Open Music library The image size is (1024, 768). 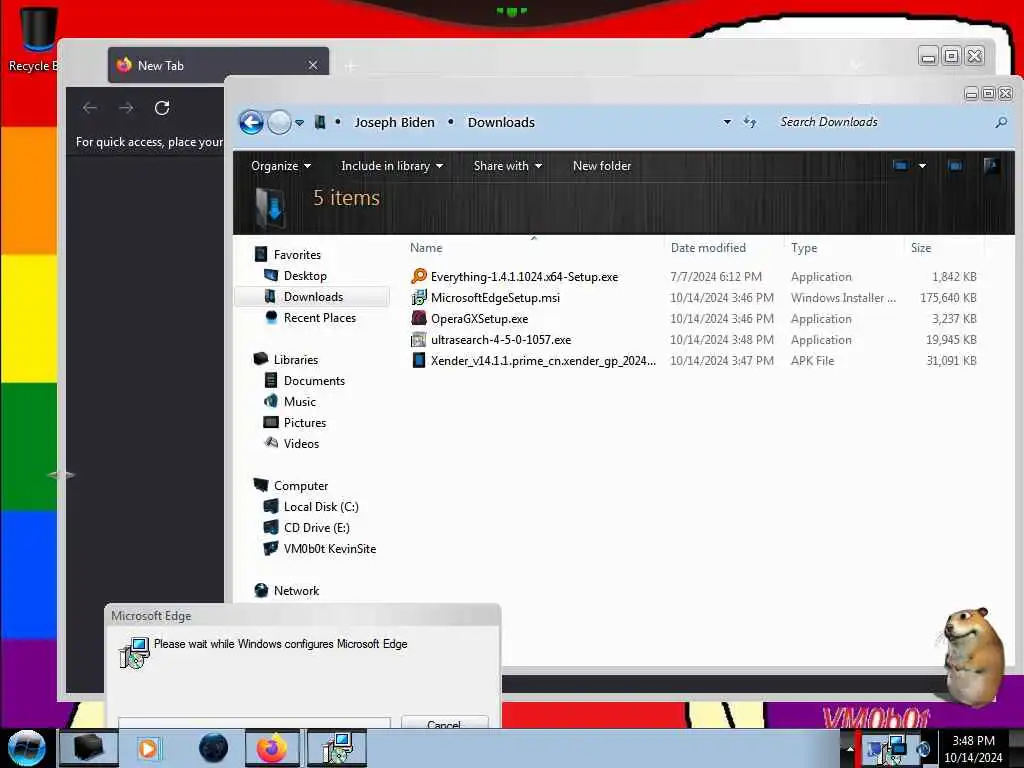click(300, 402)
